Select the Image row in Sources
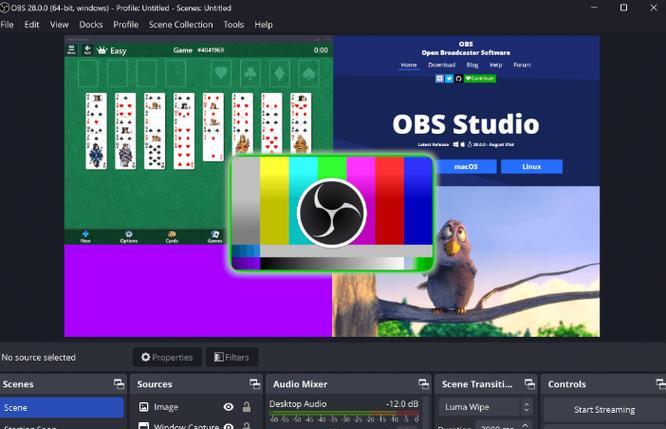 (x=195, y=407)
